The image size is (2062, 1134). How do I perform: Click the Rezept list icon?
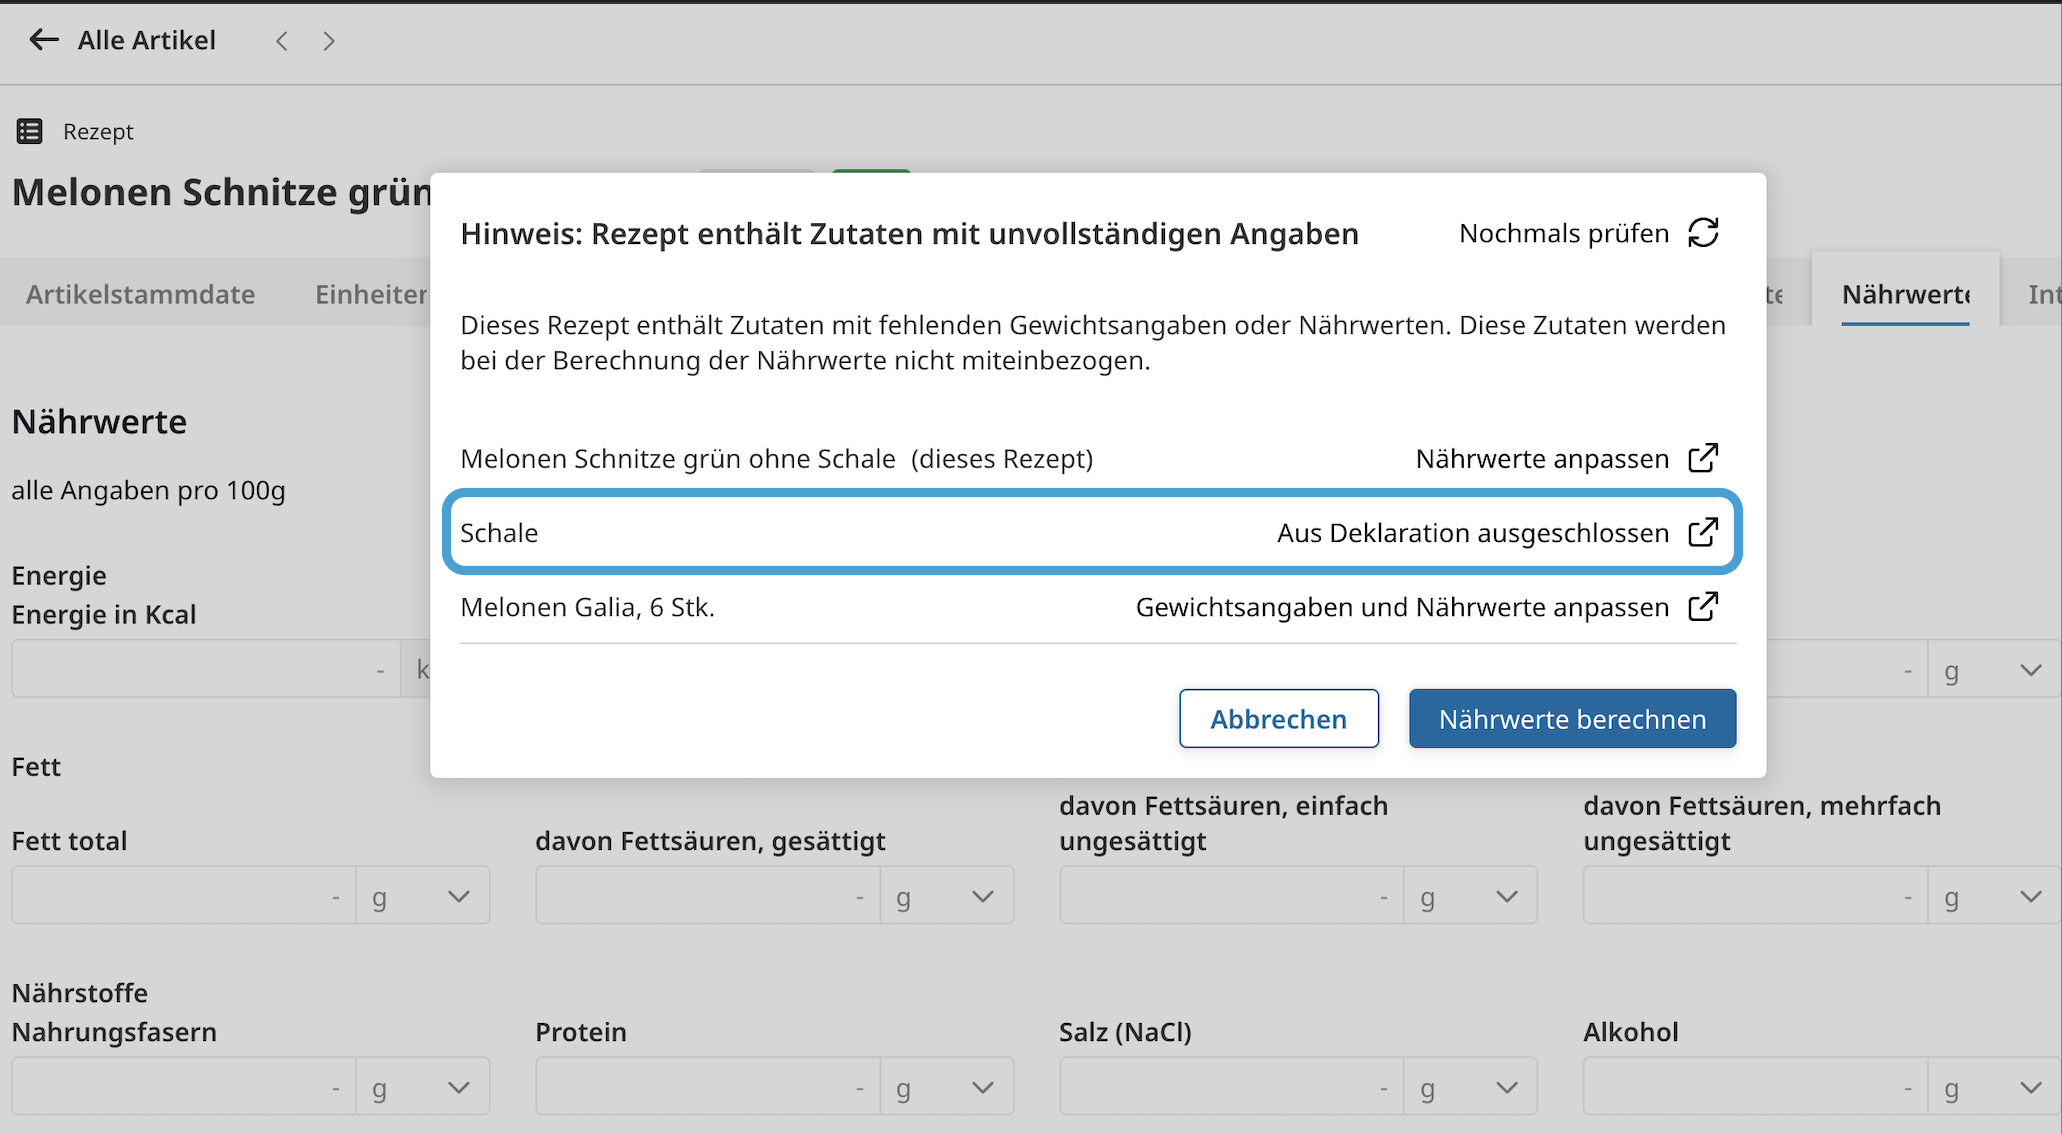30,131
